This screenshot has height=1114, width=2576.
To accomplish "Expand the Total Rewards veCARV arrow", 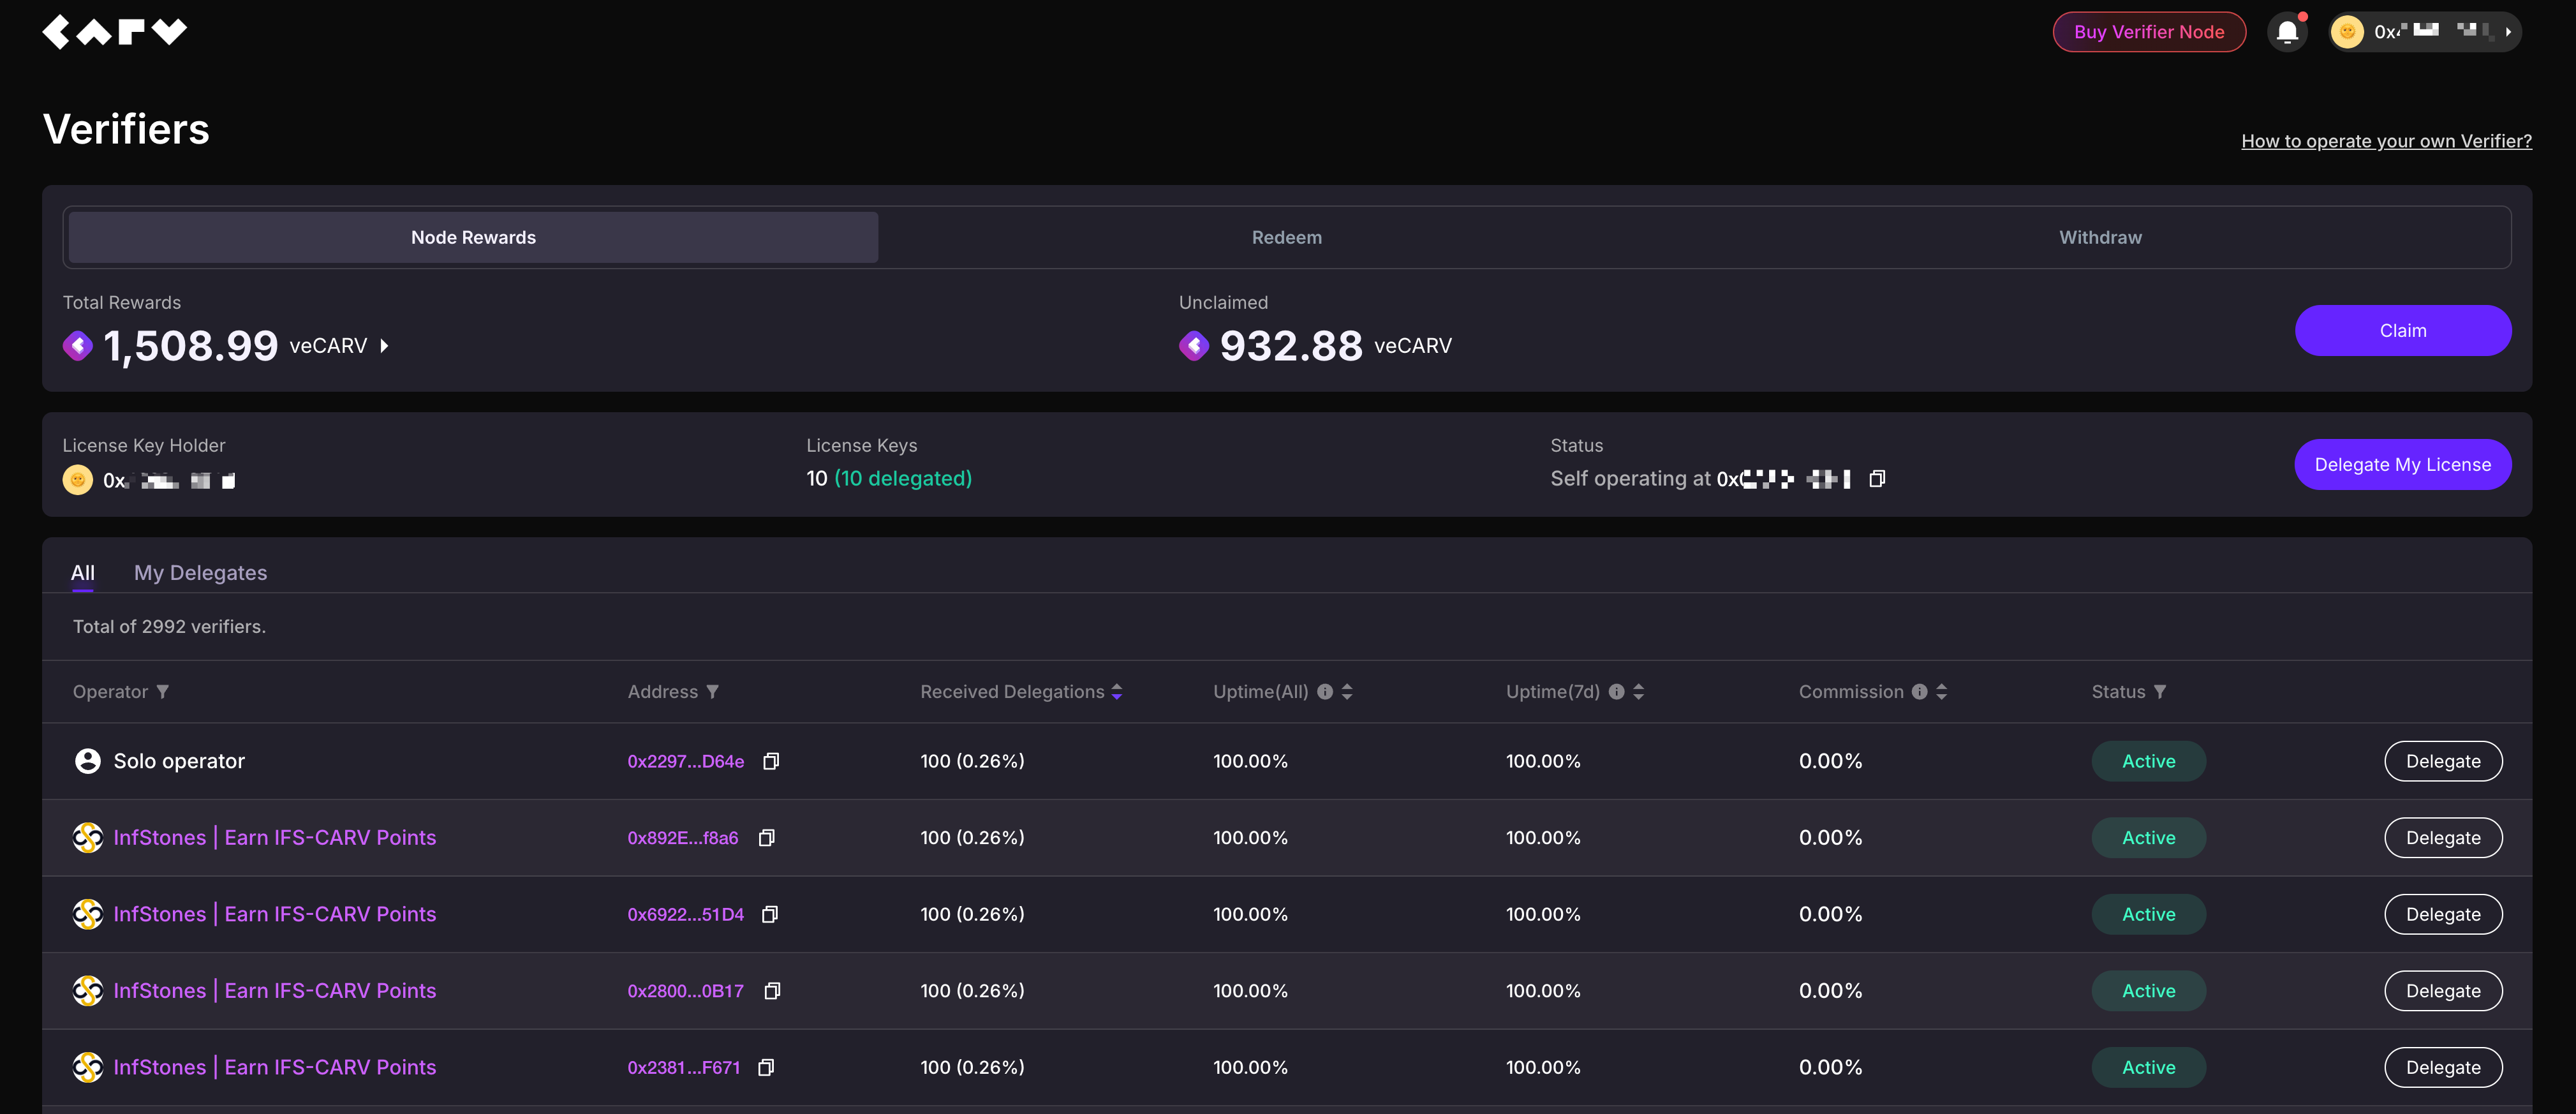I will tap(384, 346).
